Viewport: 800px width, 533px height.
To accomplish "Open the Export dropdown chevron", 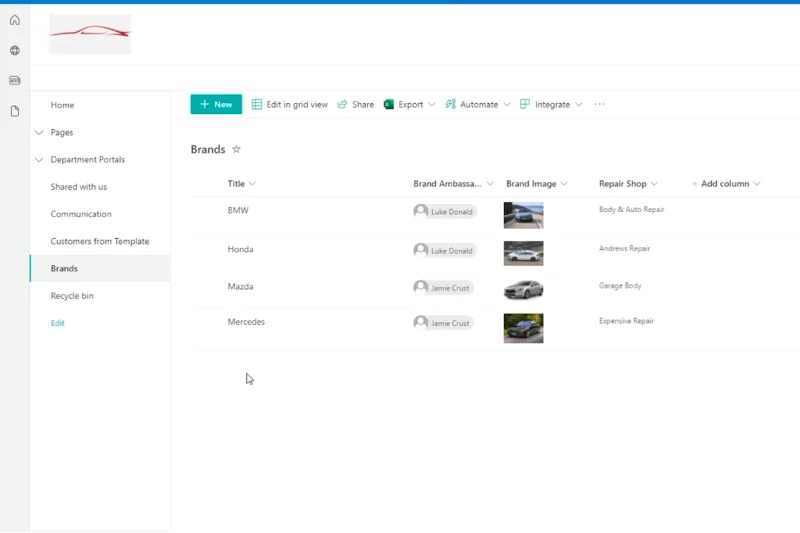I will (x=432, y=104).
